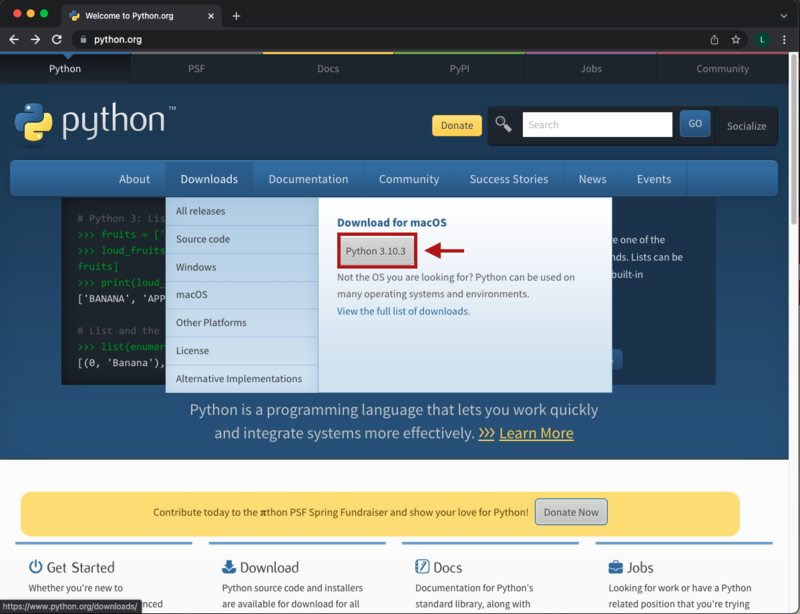Switch to the PyPI section in the top bar
Screen dimensions: 800x614
(x=459, y=68)
